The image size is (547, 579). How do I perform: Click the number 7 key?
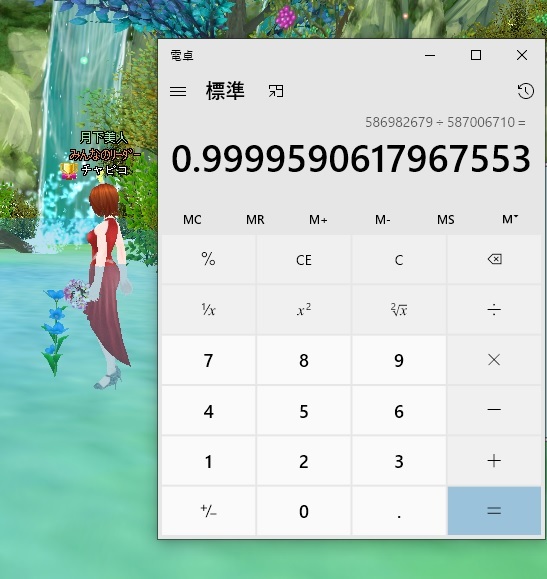pyautogui.click(x=208, y=360)
